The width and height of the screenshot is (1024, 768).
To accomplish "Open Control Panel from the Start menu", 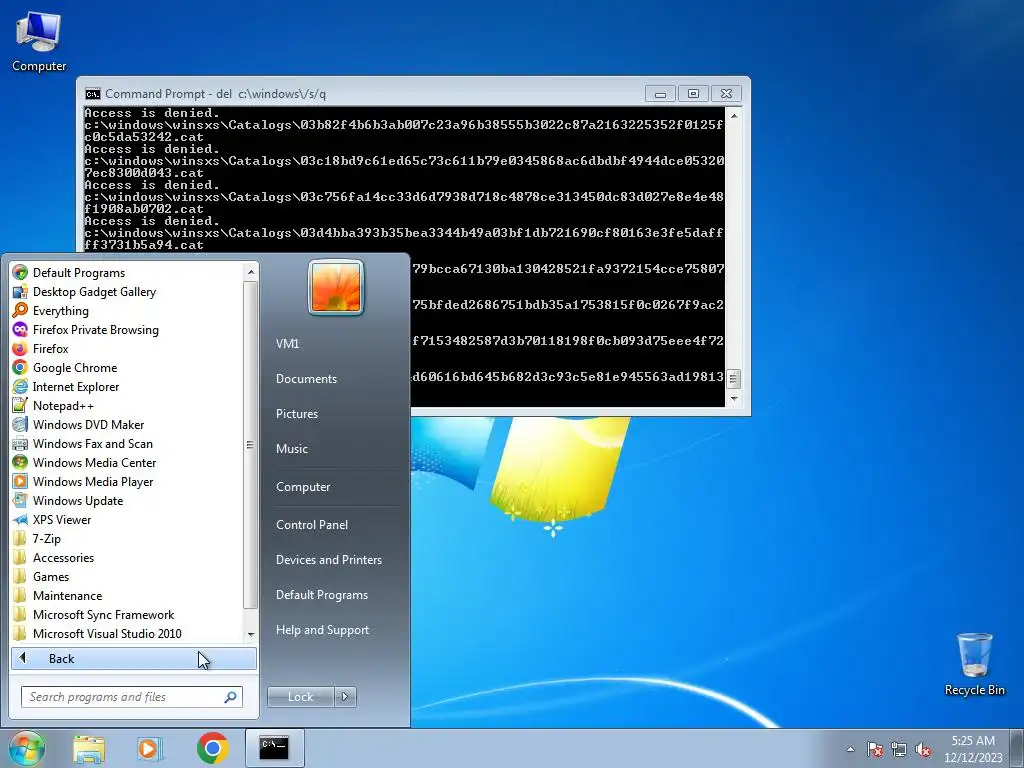I will coord(312,524).
